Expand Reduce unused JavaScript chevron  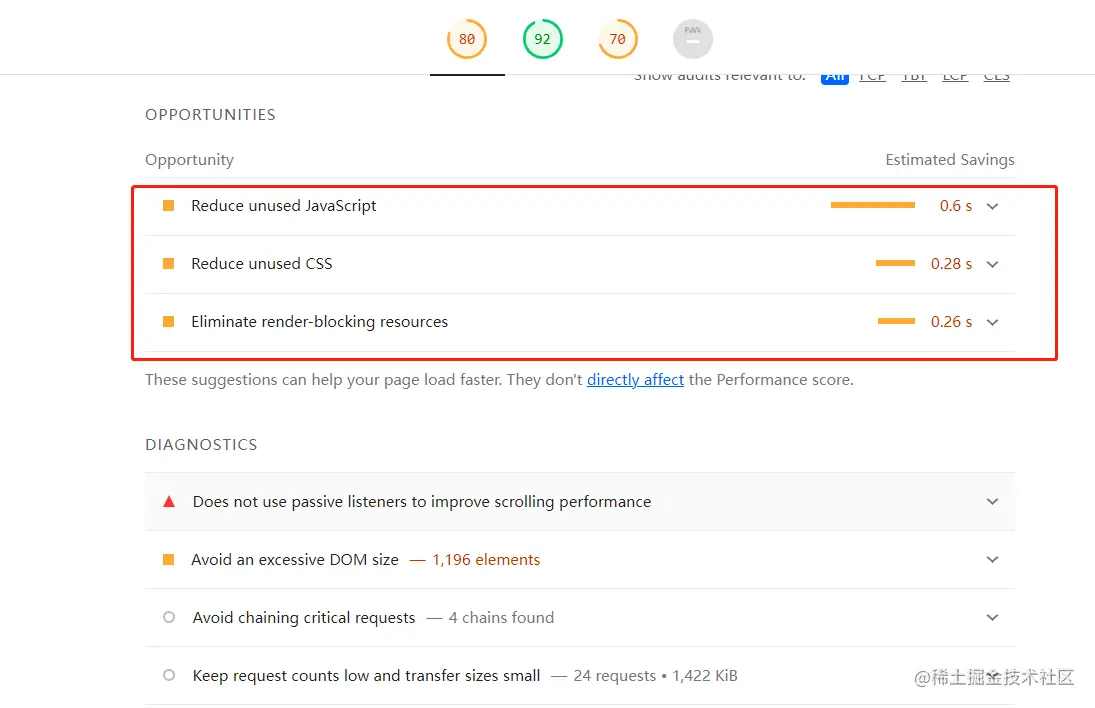click(x=992, y=206)
